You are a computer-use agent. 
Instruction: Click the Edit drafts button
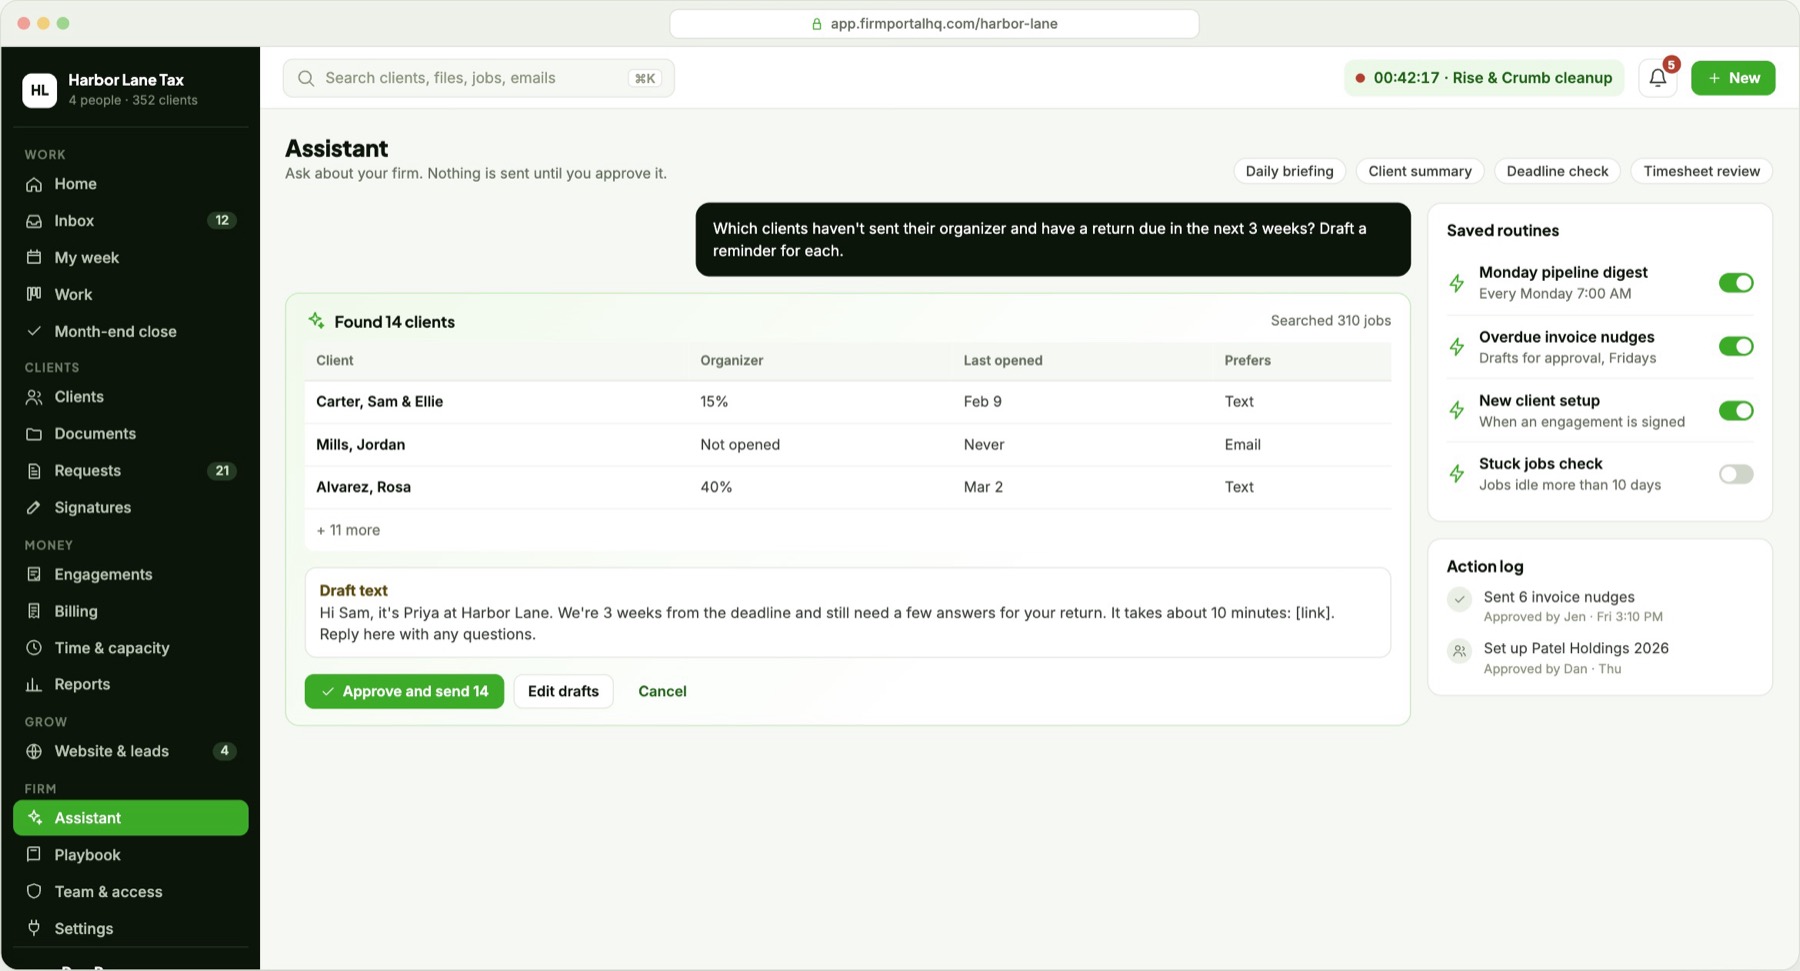(563, 692)
